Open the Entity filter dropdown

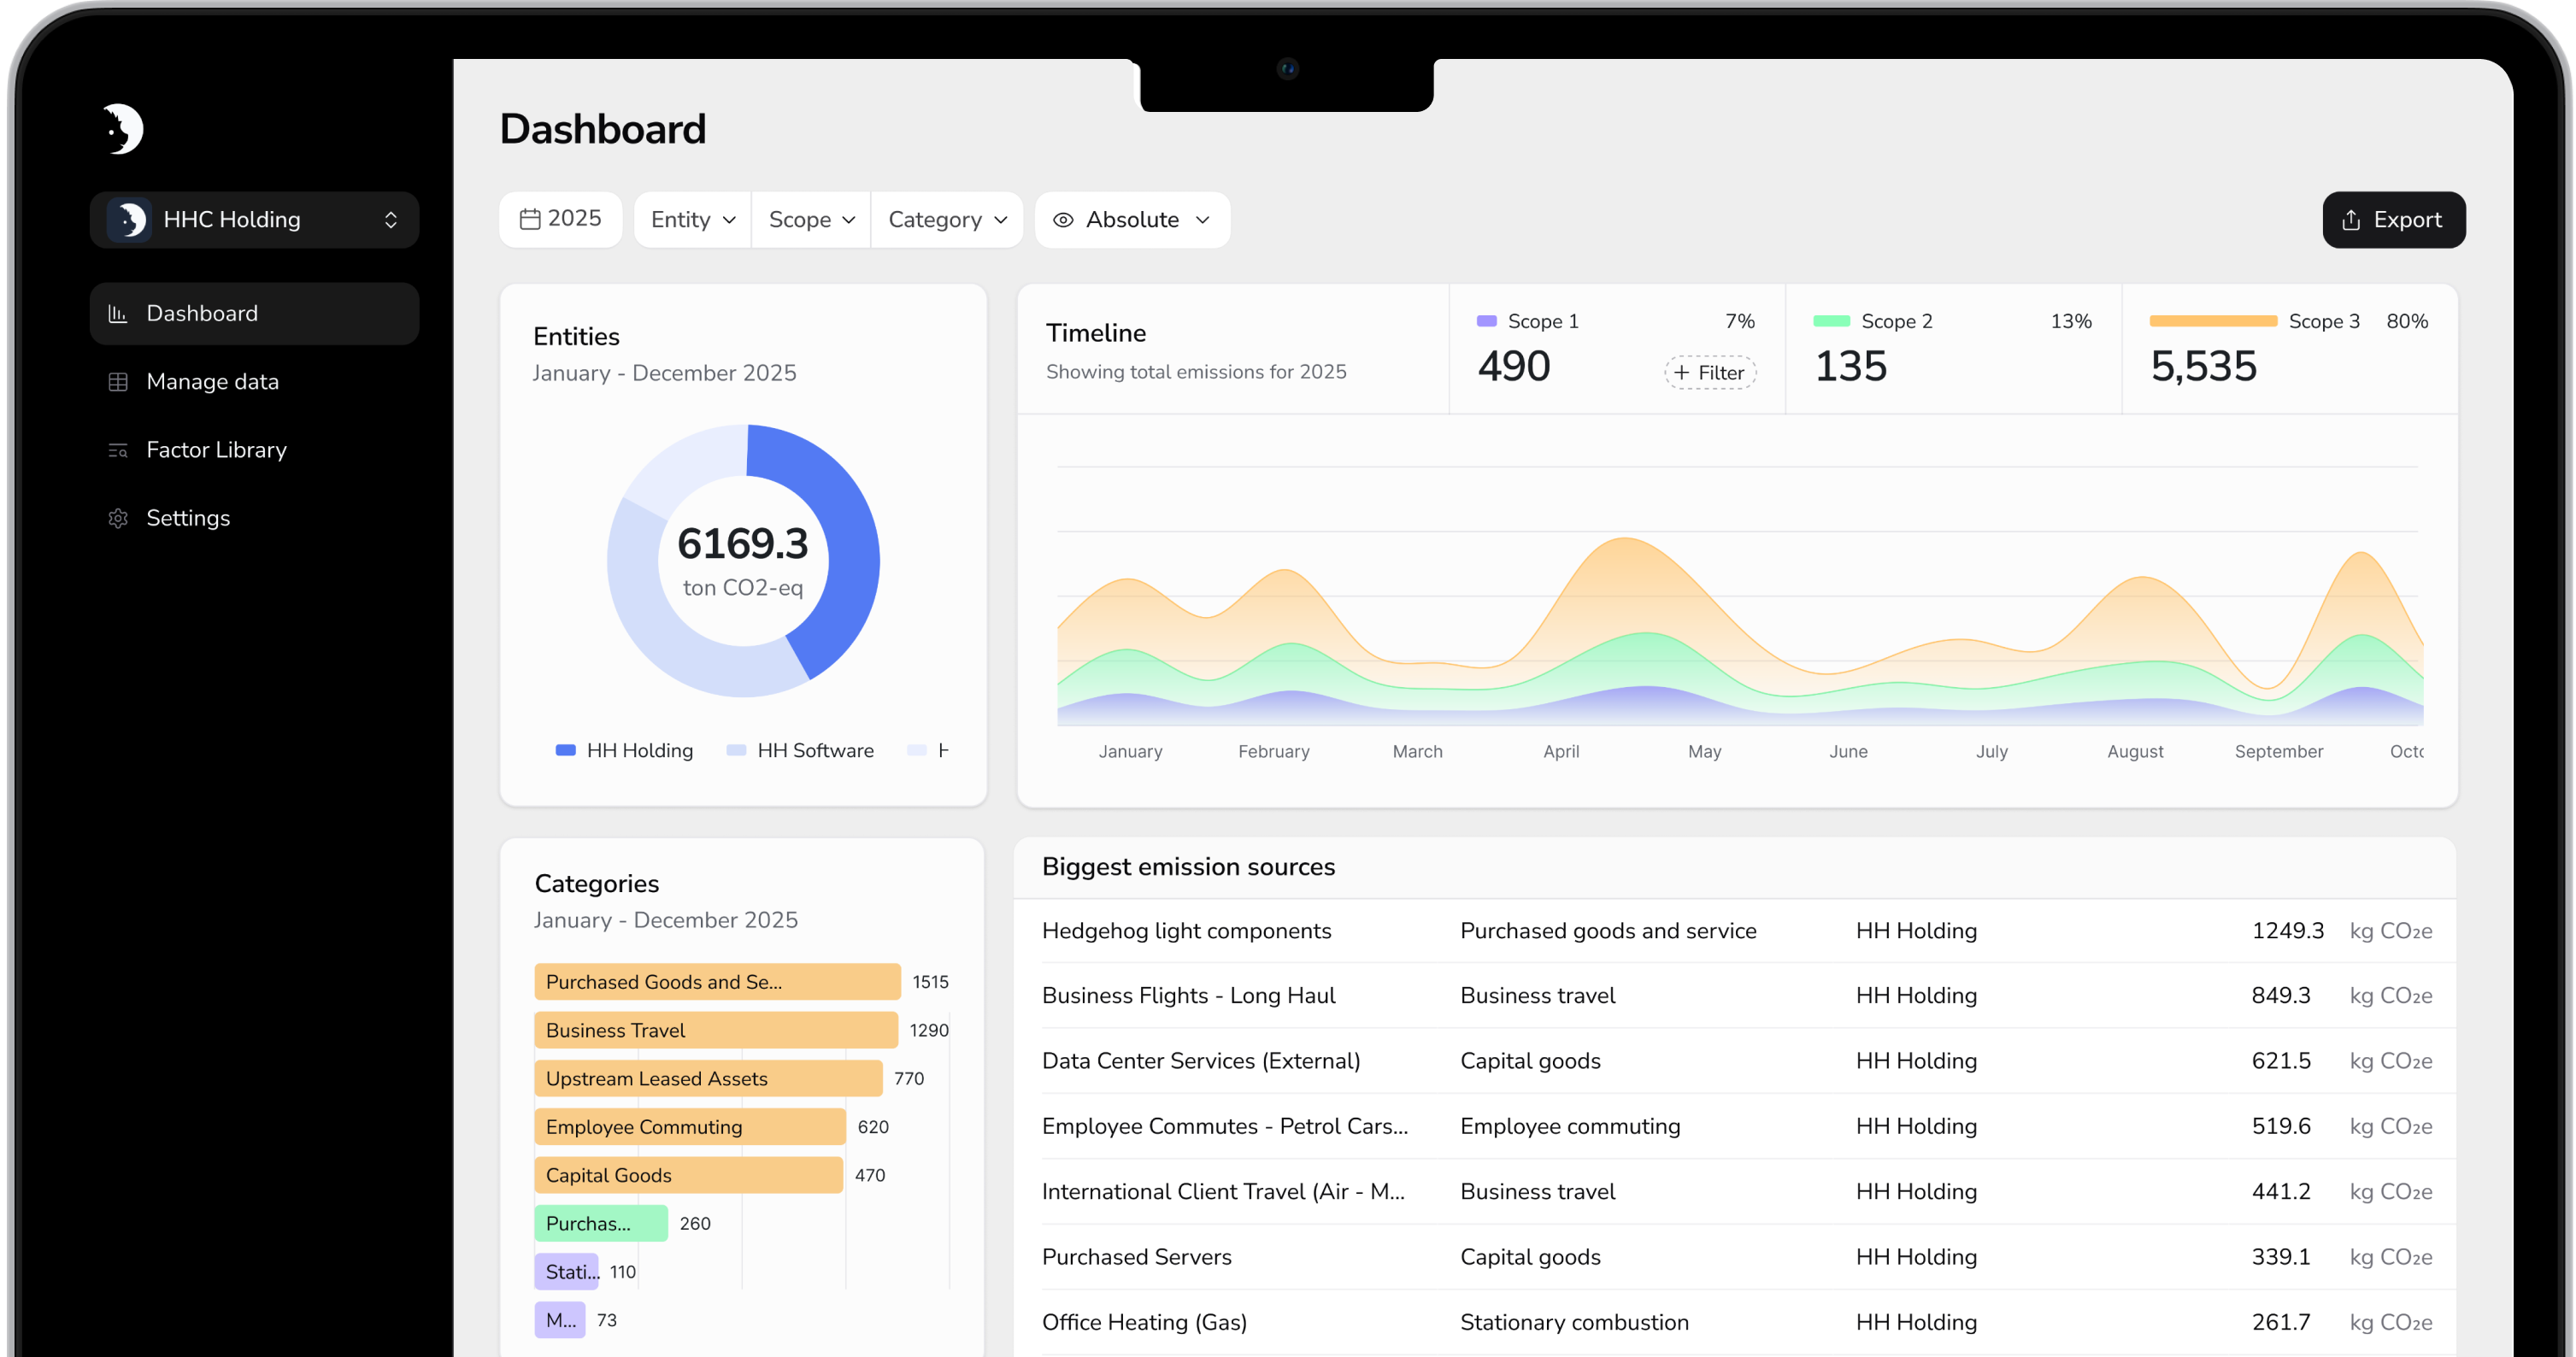point(693,220)
